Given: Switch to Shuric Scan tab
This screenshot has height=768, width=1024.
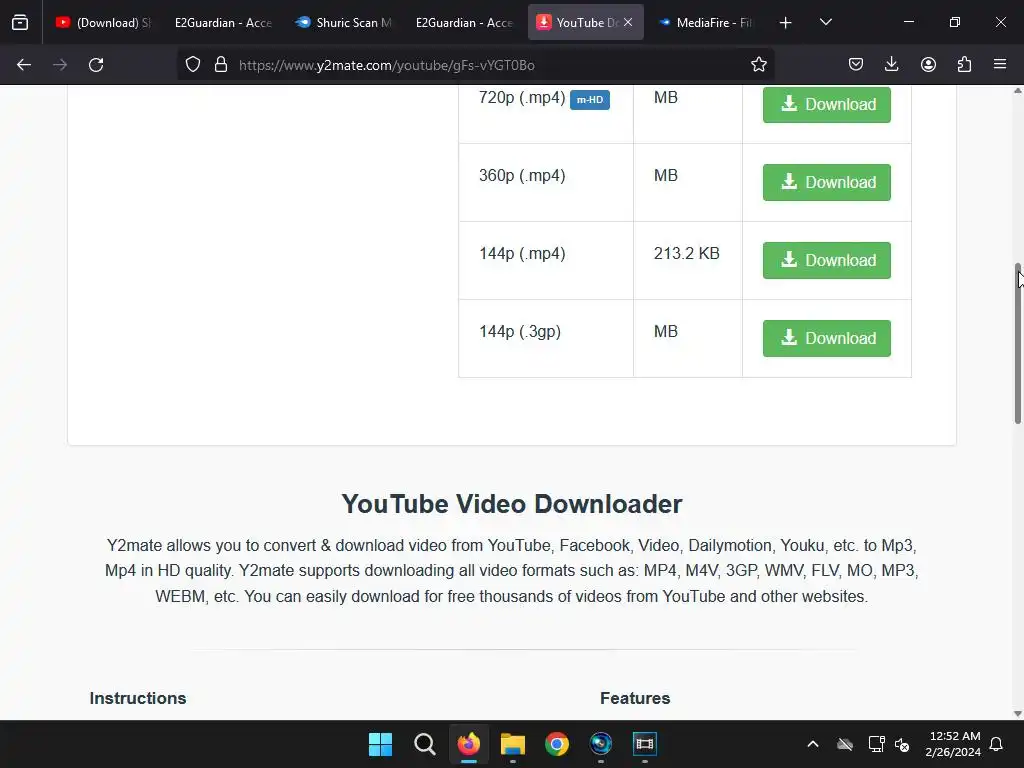Looking at the screenshot, I should tap(344, 23).
